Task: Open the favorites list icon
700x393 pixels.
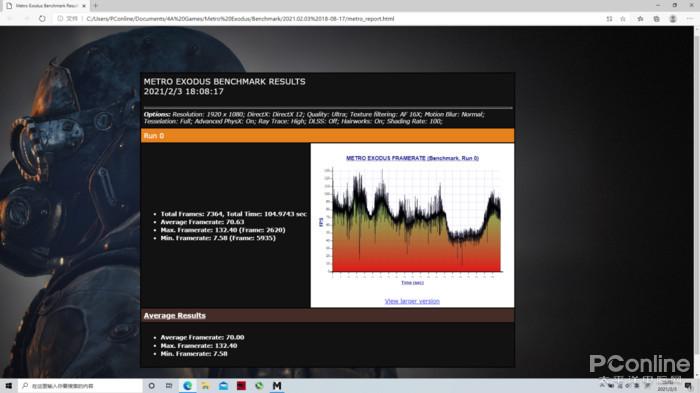Action: pos(640,19)
